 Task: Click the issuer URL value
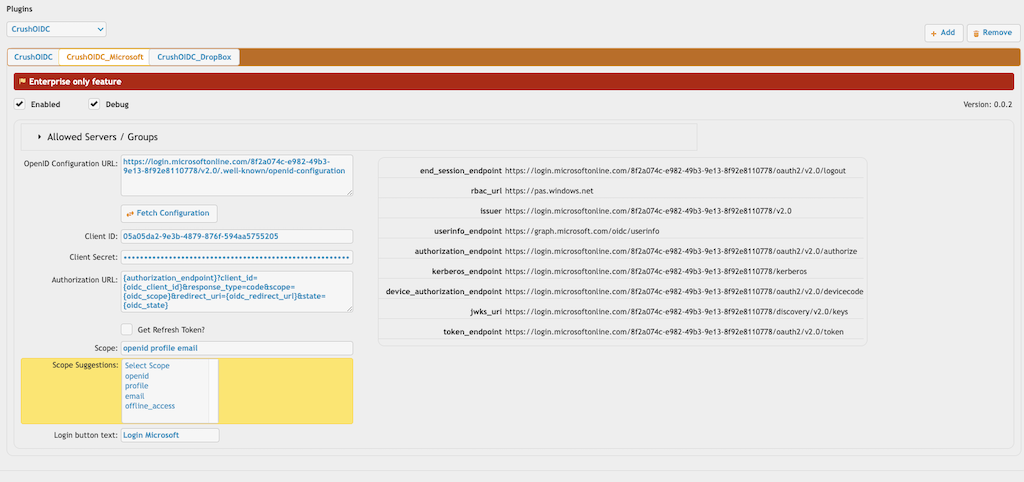650,211
